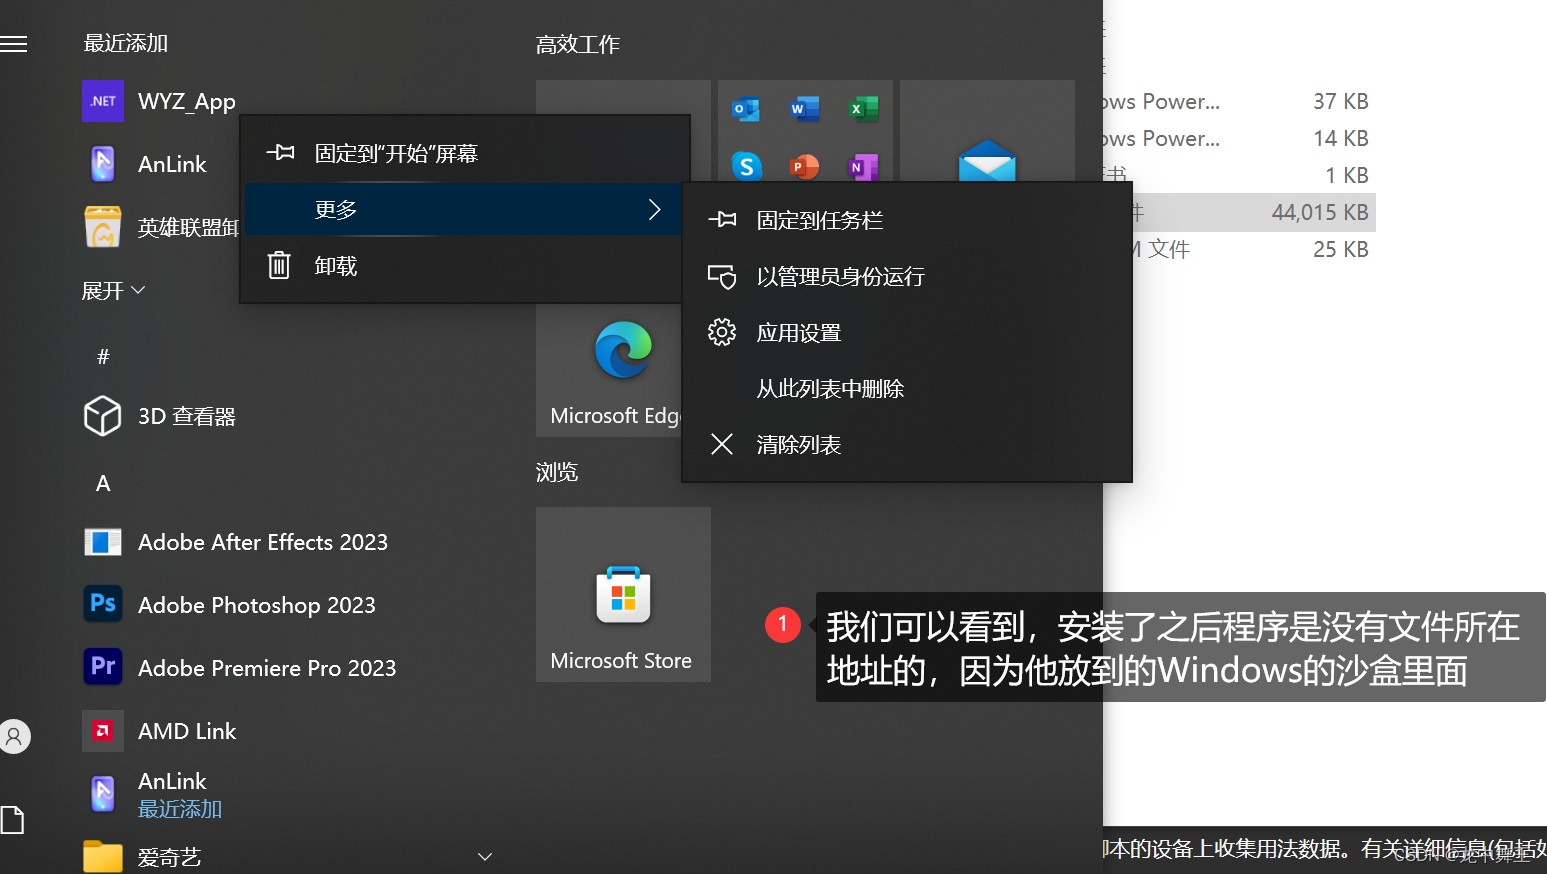The image size is (1547, 874).
Task: Expand the 展开 recently added list
Action: tap(113, 291)
